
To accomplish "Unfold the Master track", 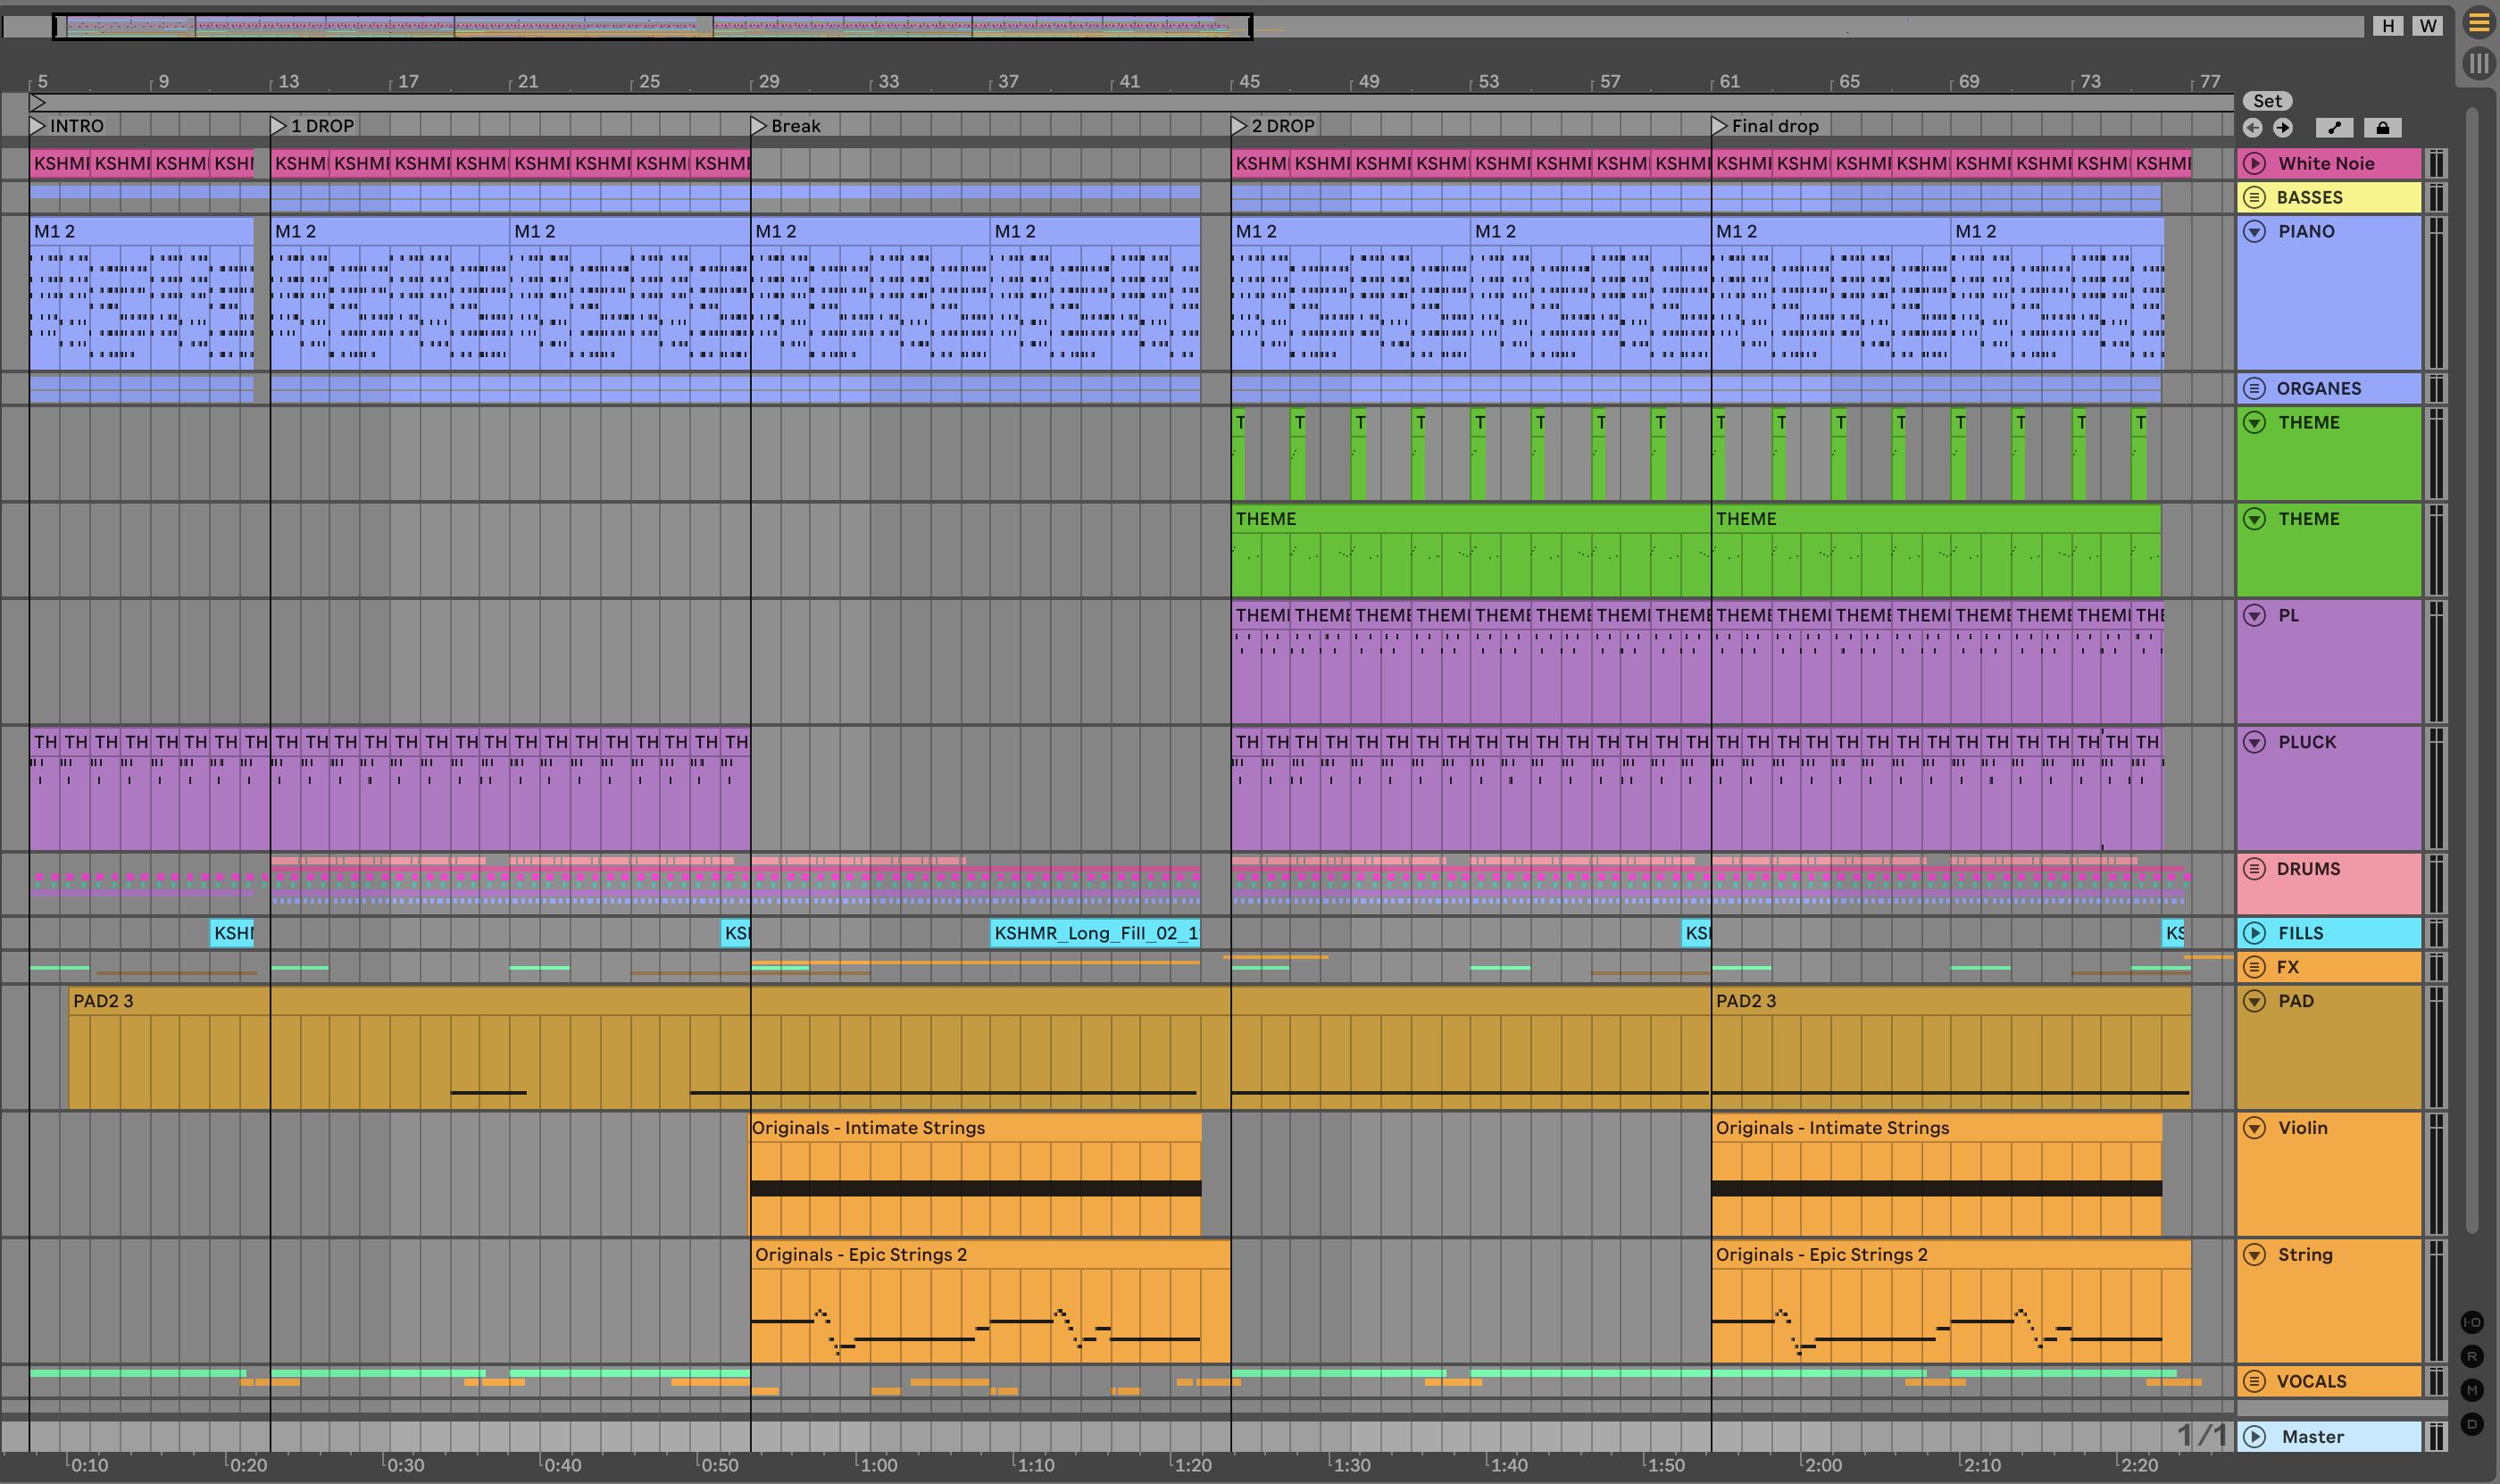I will tap(2255, 1436).
